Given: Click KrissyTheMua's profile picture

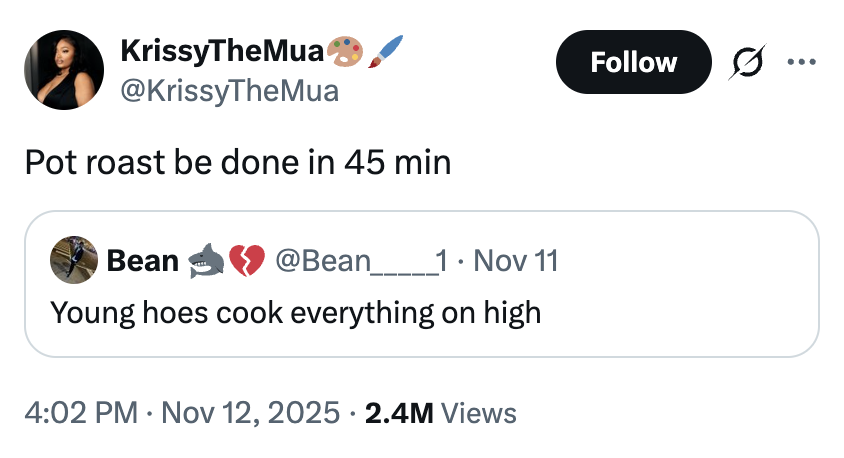Looking at the screenshot, I should click(x=64, y=69).
